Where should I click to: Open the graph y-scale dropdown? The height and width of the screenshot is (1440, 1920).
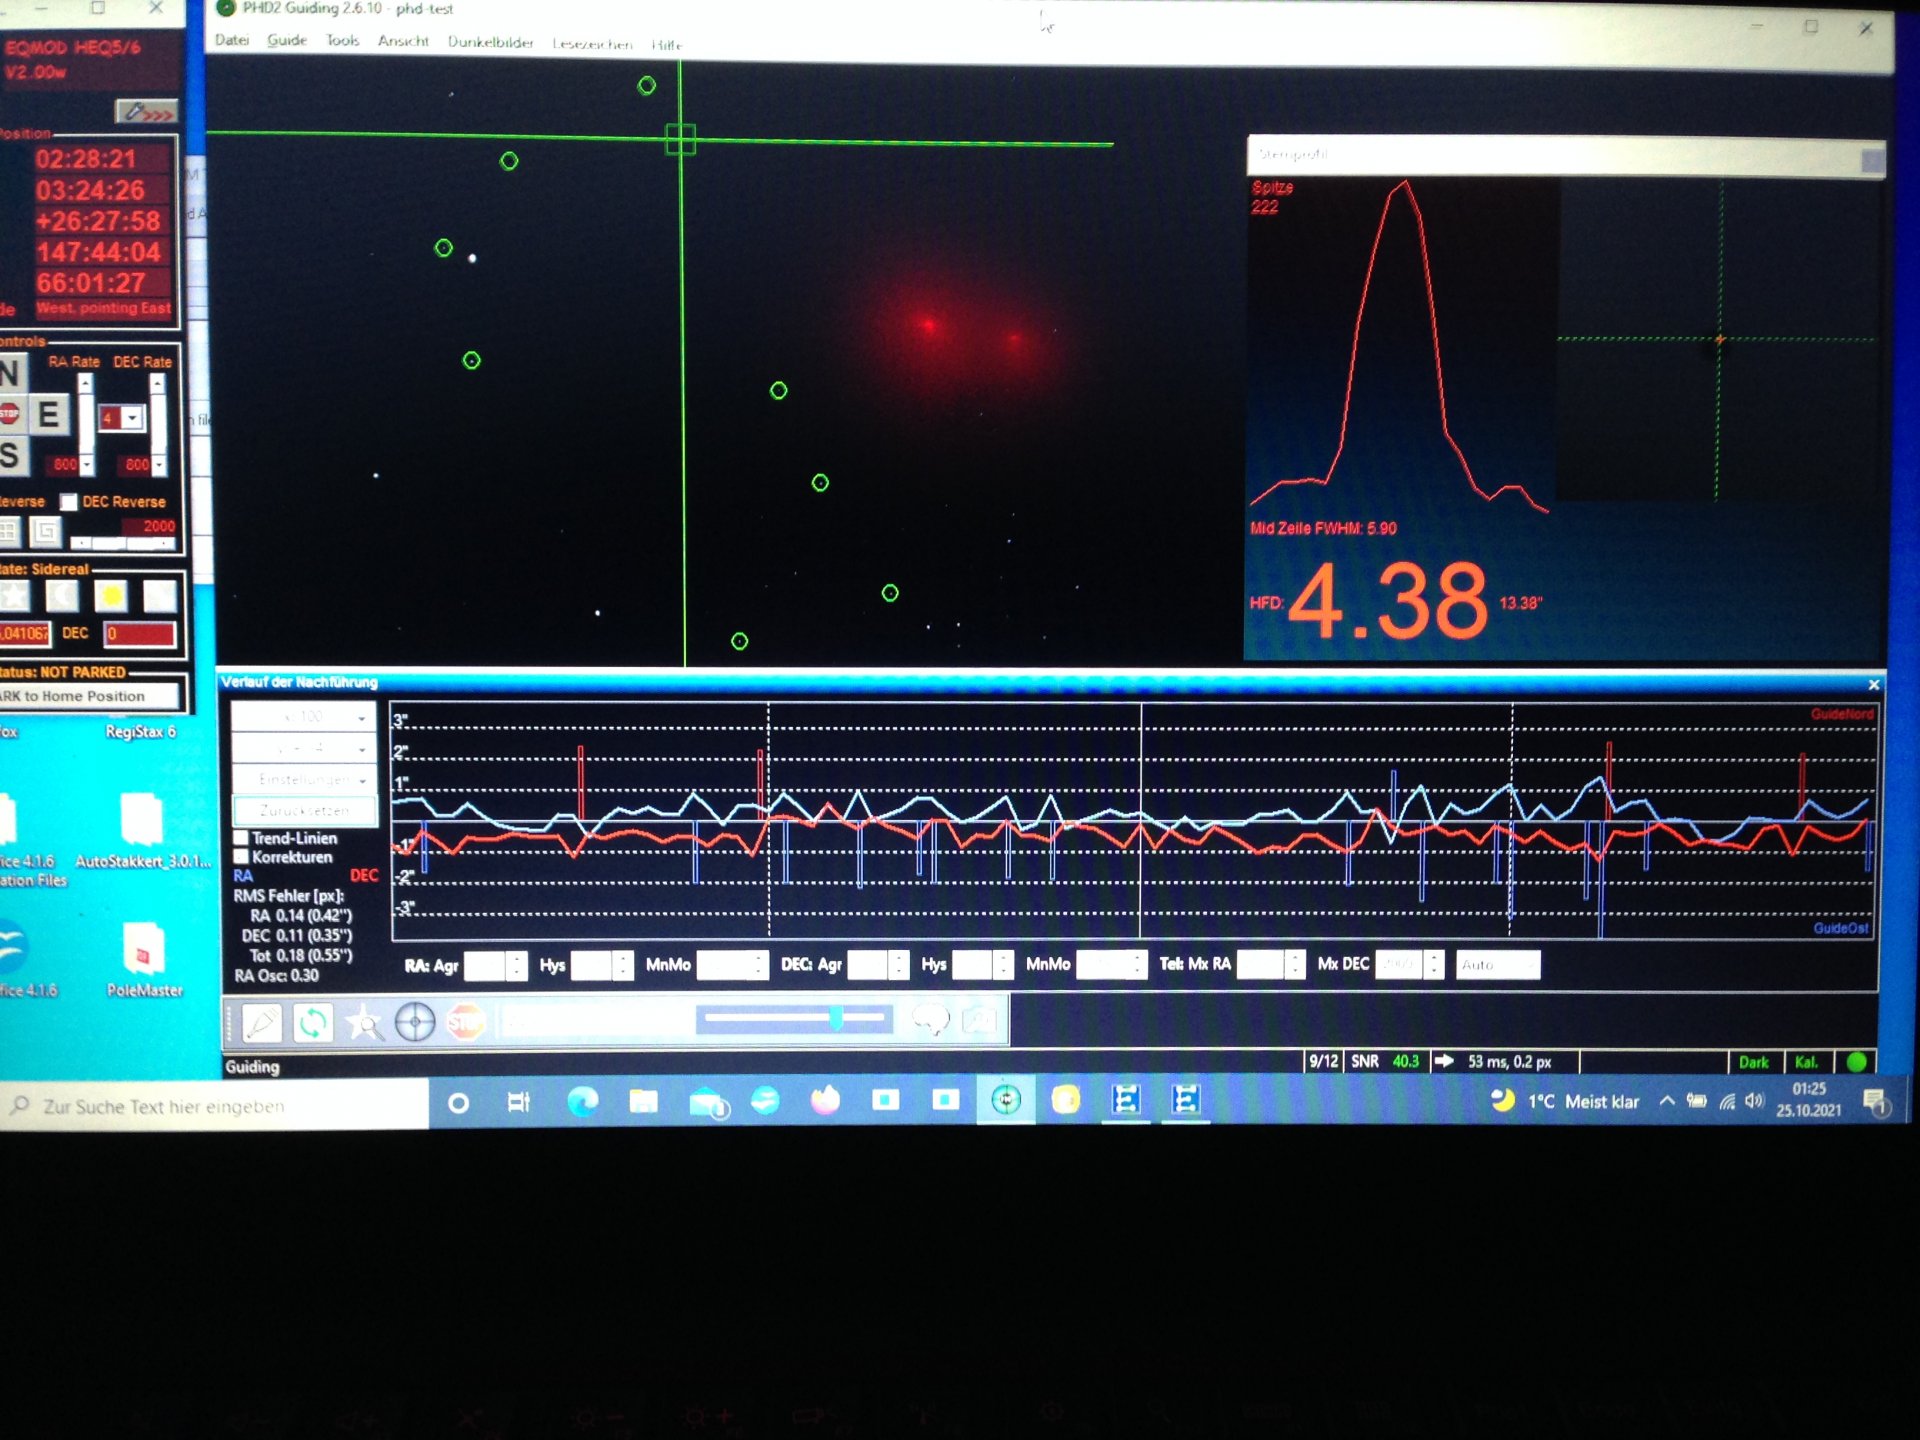pos(304,747)
